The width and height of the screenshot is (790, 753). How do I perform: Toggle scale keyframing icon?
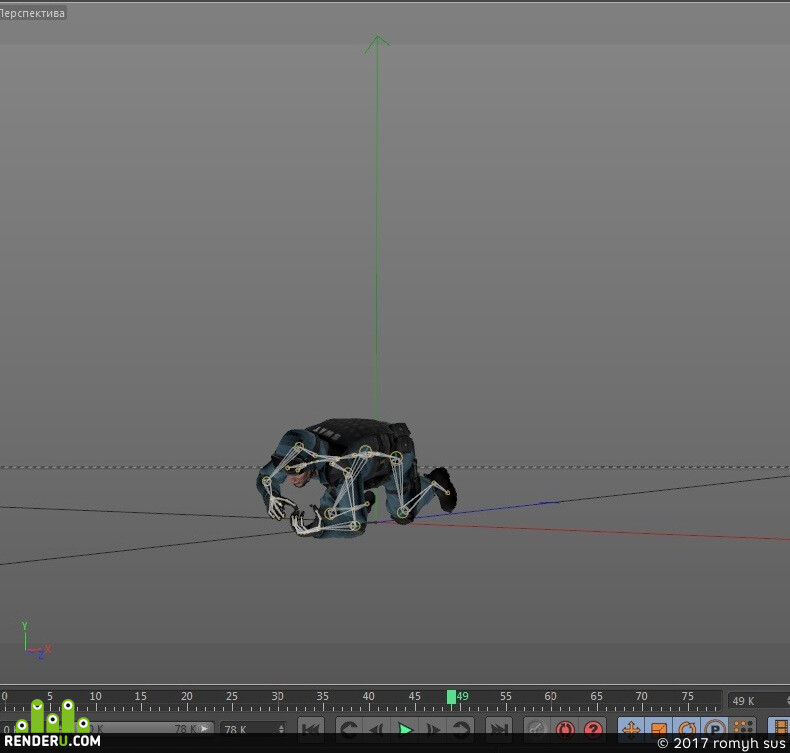659,729
